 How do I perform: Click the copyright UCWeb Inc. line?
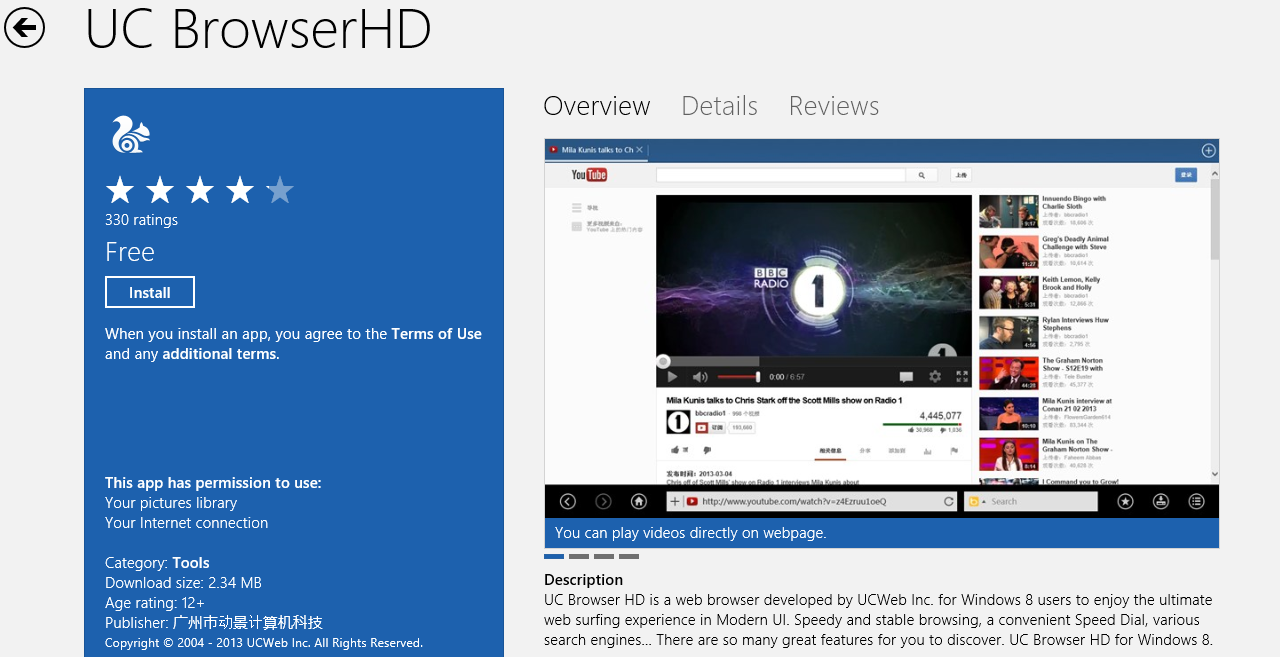tap(264, 643)
